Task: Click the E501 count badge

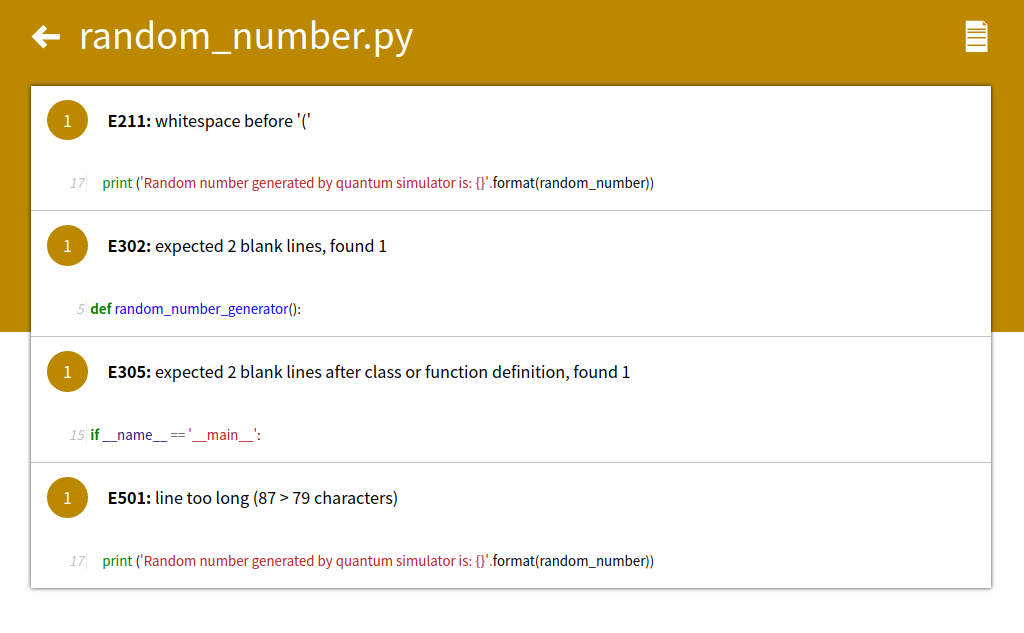Action: [67, 498]
